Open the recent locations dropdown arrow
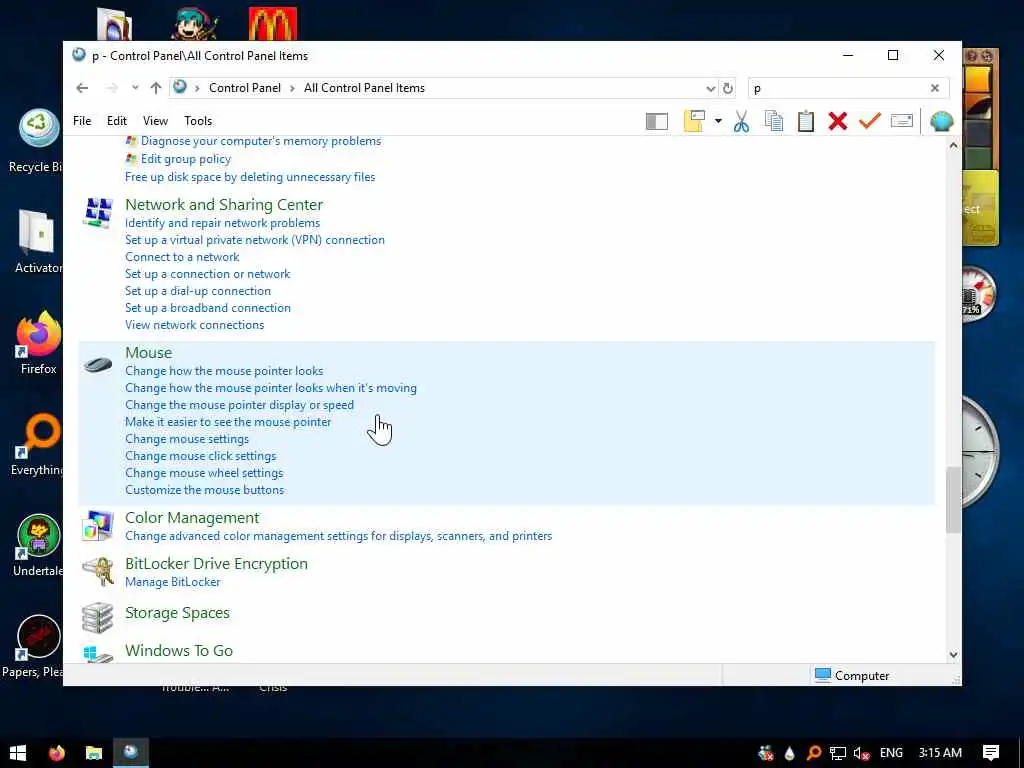Screen dimensions: 1024x768 pos(135,88)
